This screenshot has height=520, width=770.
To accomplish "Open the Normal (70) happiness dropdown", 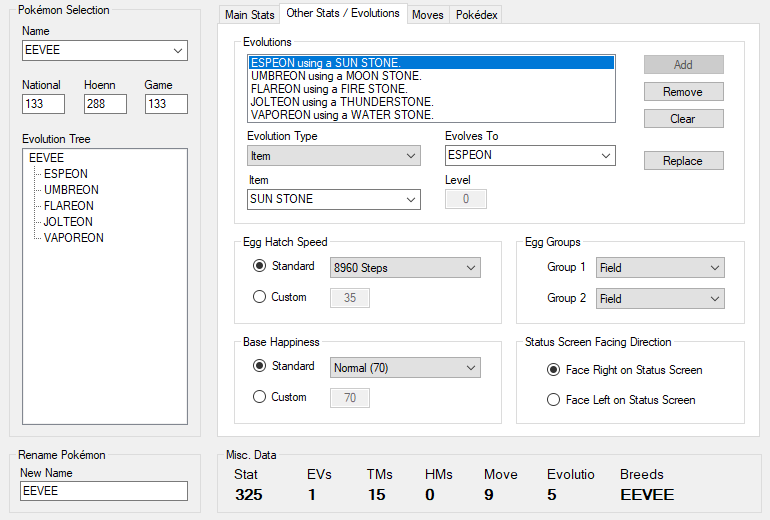I will tap(405, 368).
